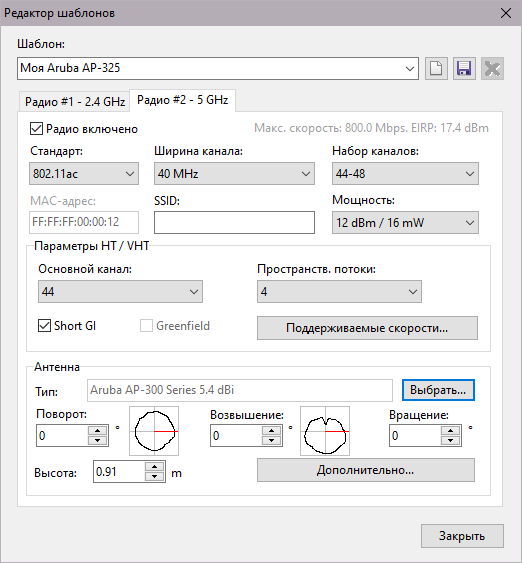Viewport: 522px width, 563px height.
Task: Decrease Высота with the down arrow
Action: point(155,476)
